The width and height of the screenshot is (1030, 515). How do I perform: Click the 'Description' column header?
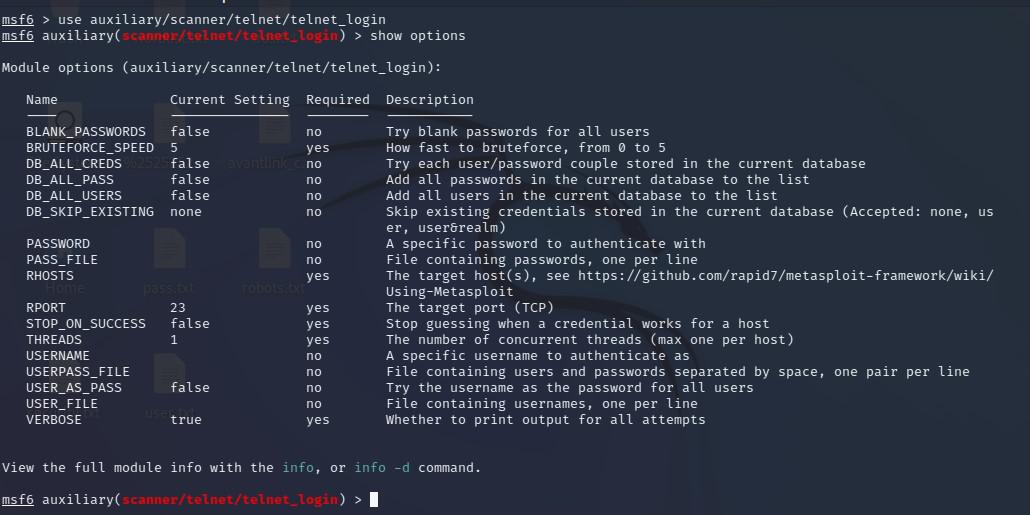pyautogui.click(x=429, y=100)
